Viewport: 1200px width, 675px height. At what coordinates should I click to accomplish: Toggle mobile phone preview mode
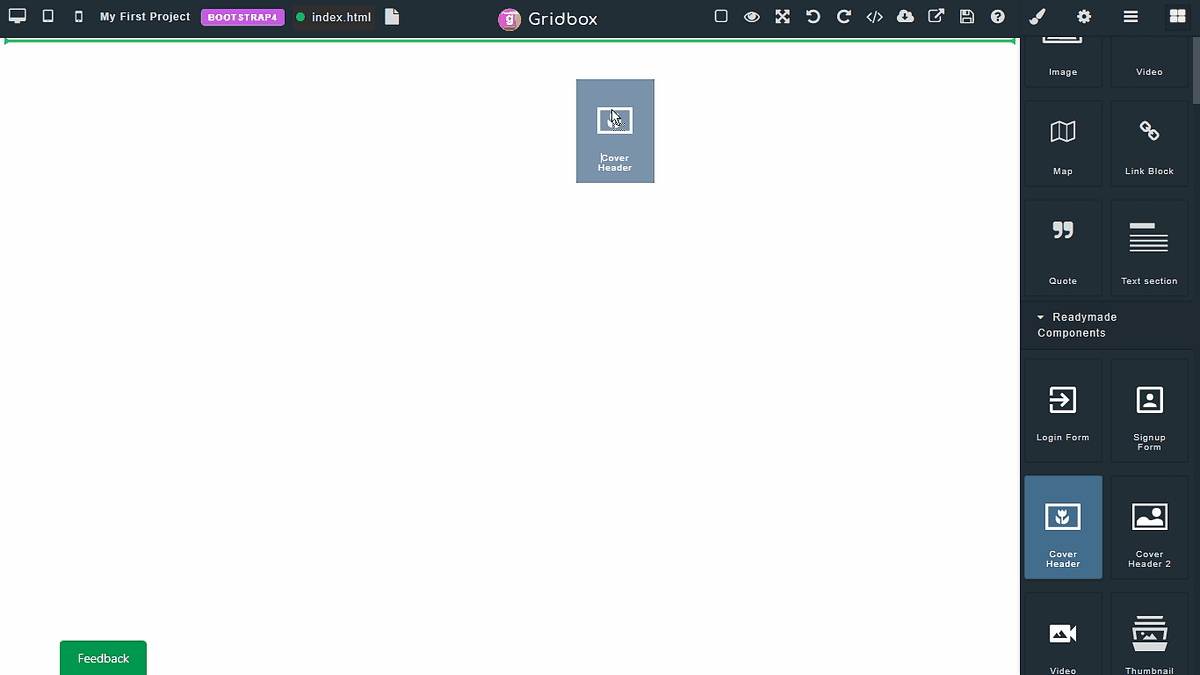click(78, 16)
